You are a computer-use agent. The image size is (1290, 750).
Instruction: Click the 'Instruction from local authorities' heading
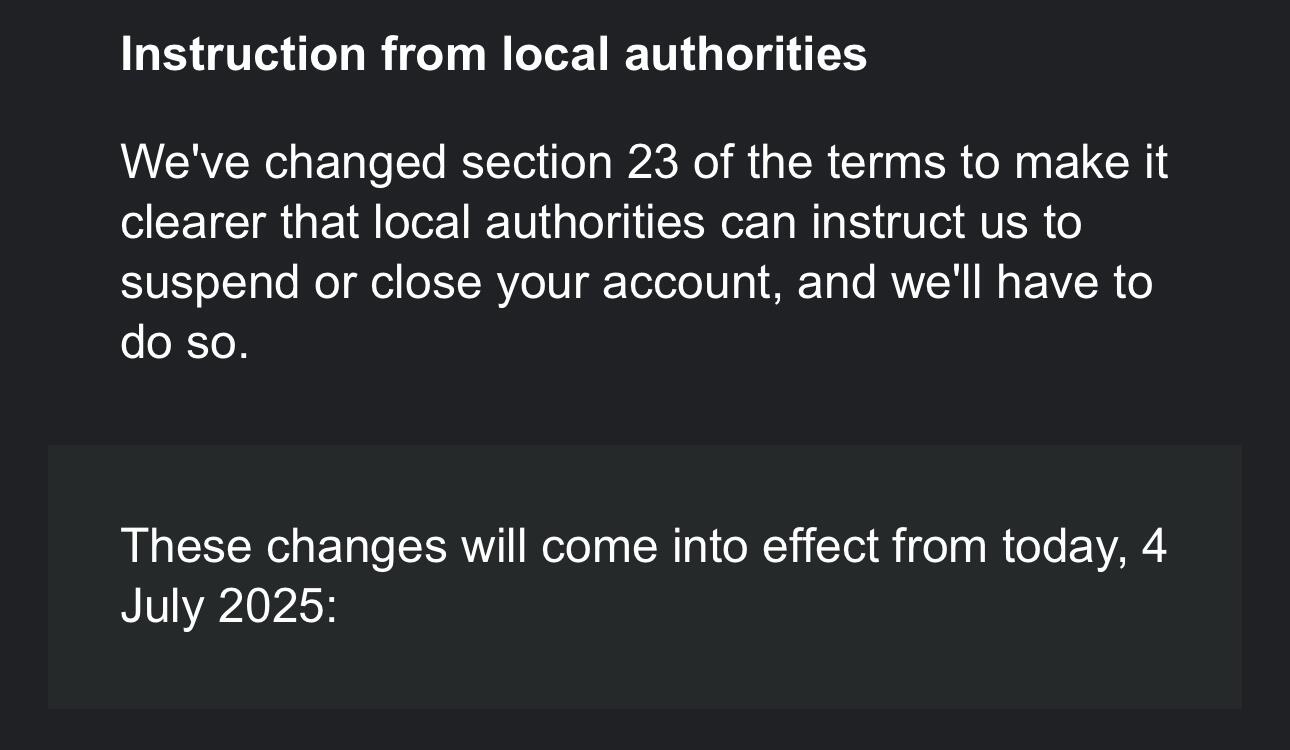pos(494,54)
